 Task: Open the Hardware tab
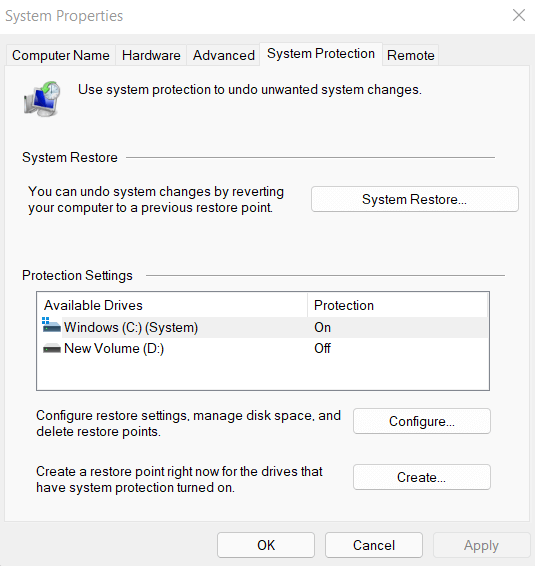point(151,55)
